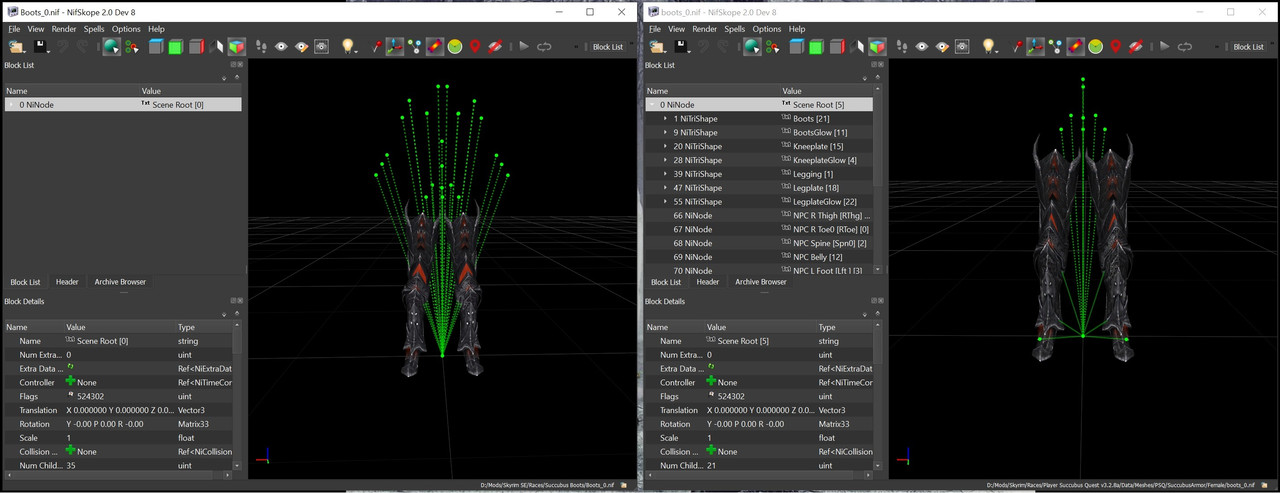Viewport: 1280px width, 493px height.
Task: Select top view blue cube, left window
Action: [154, 46]
